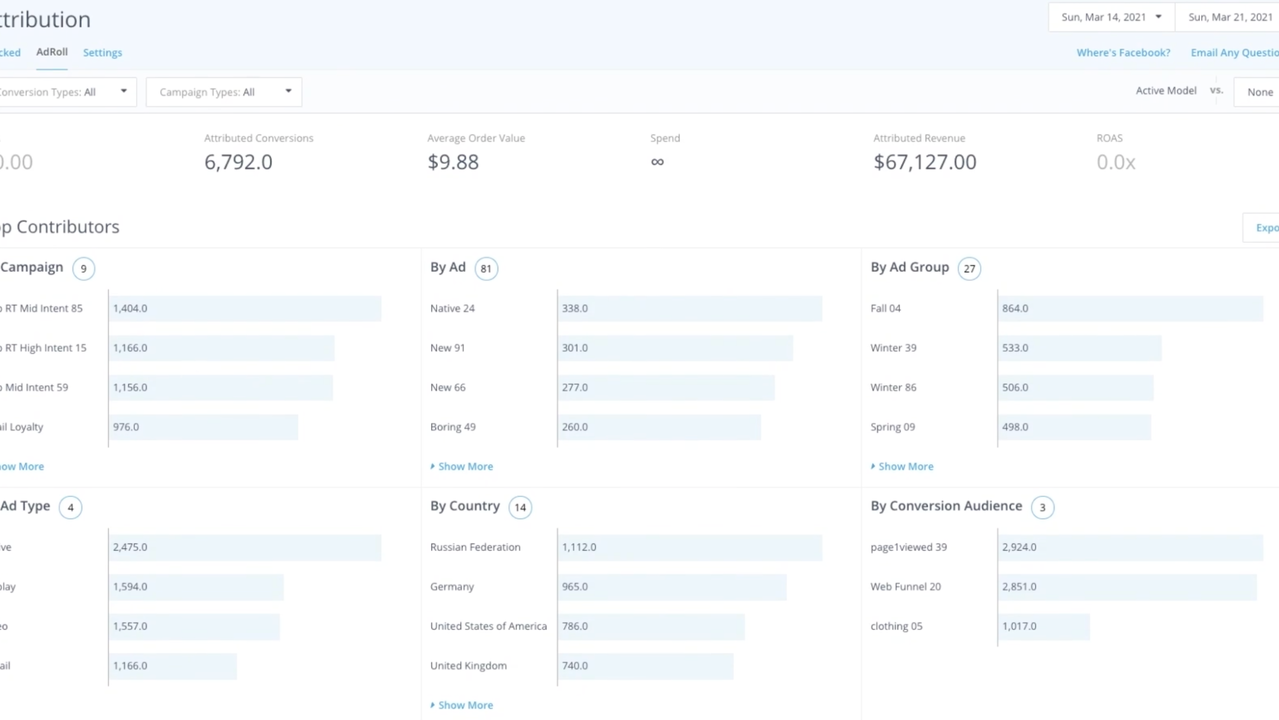Select the Native 24 bar in By Ad
This screenshot has width=1279, height=720.
(x=689, y=308)
